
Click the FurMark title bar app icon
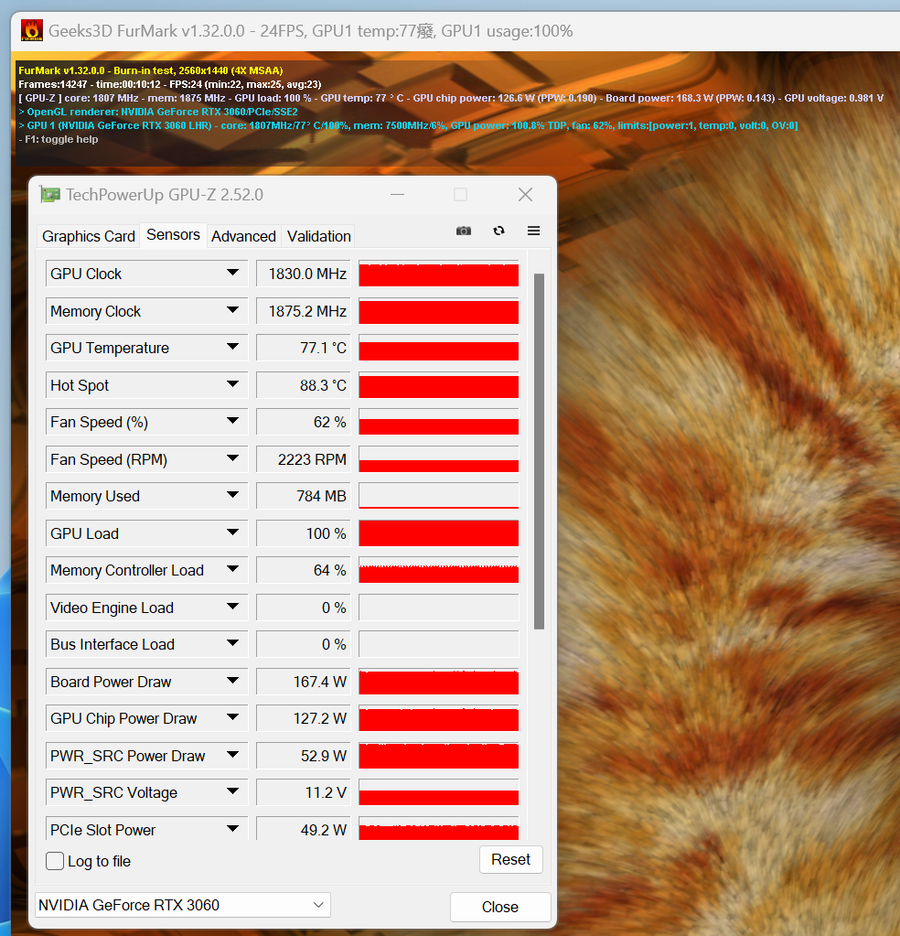(32, 30)
